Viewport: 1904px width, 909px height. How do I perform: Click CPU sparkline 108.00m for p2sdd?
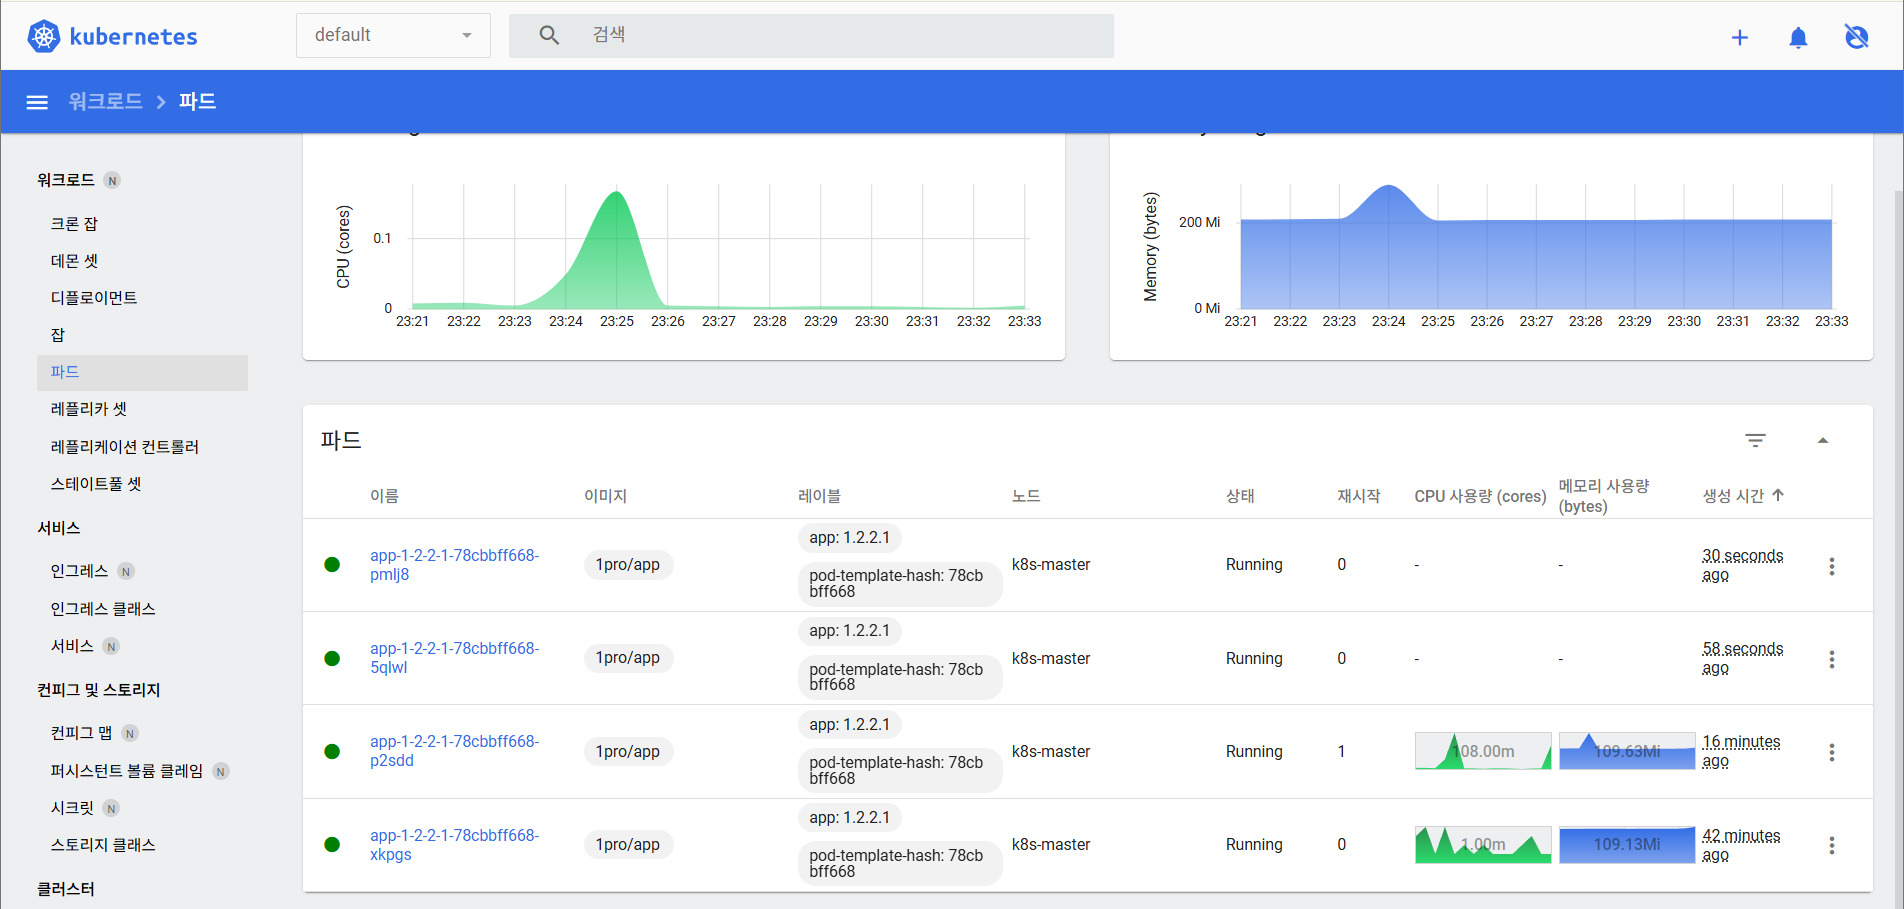[1483, 751]
